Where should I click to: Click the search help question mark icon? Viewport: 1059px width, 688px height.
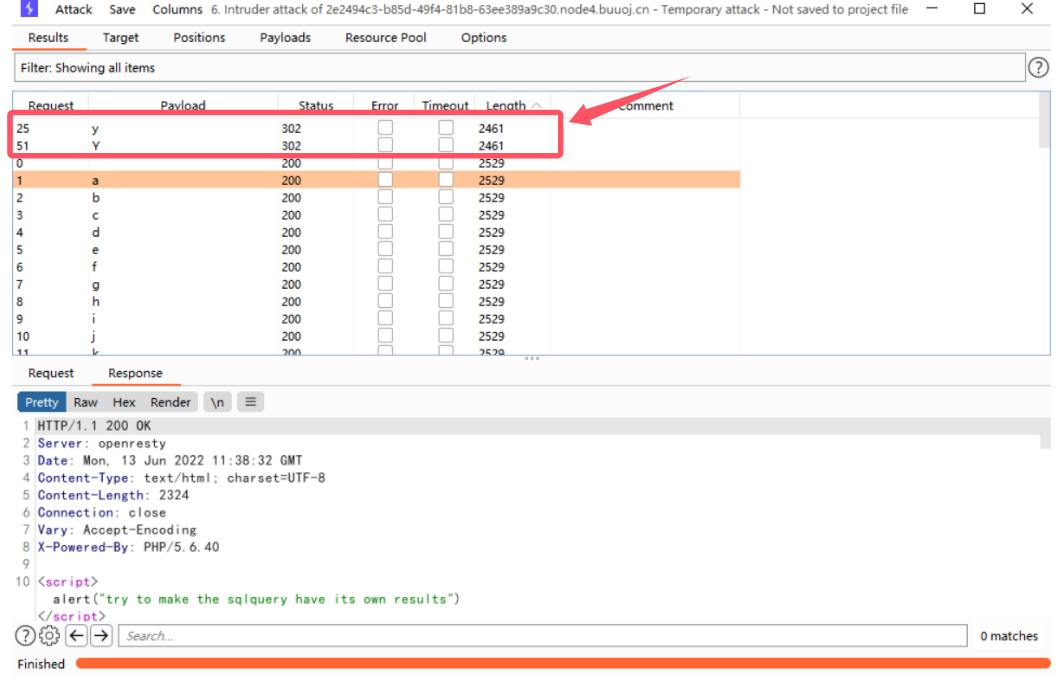click(25, 636)
